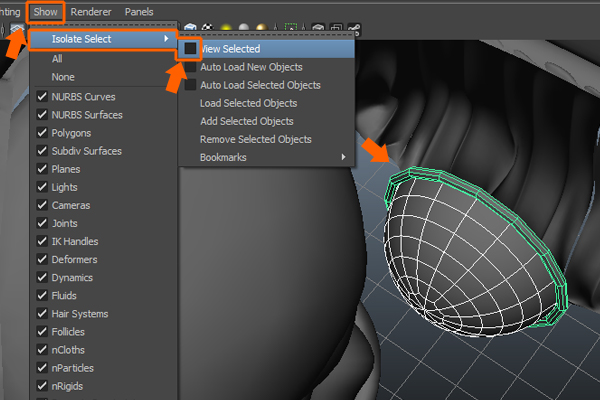This screenshot has width=600, height=400.
Task: Click the blue shaded cube toolbar icon
Action: coord(191,27)
